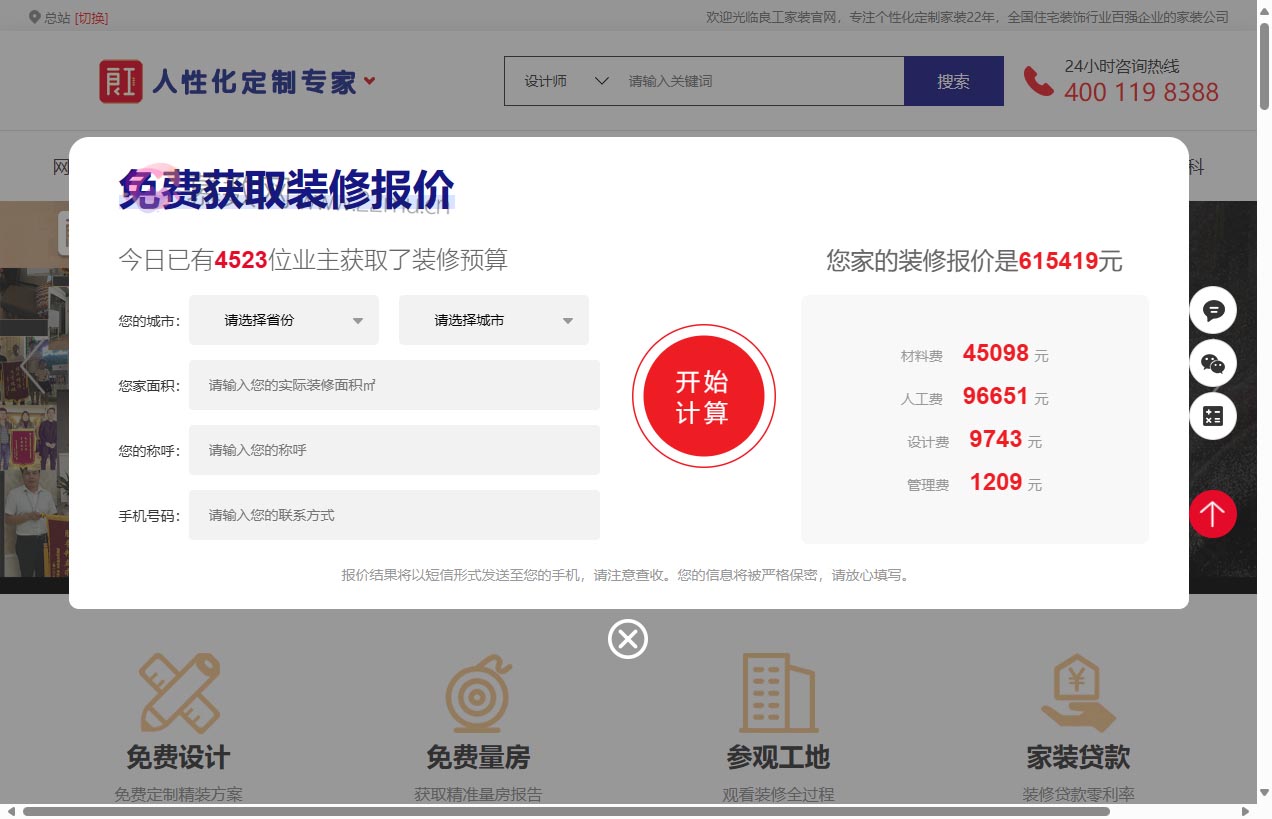Click the chat message floating icon
Viewport: 1272px width, 819px height.
[x=1213, y=311]
